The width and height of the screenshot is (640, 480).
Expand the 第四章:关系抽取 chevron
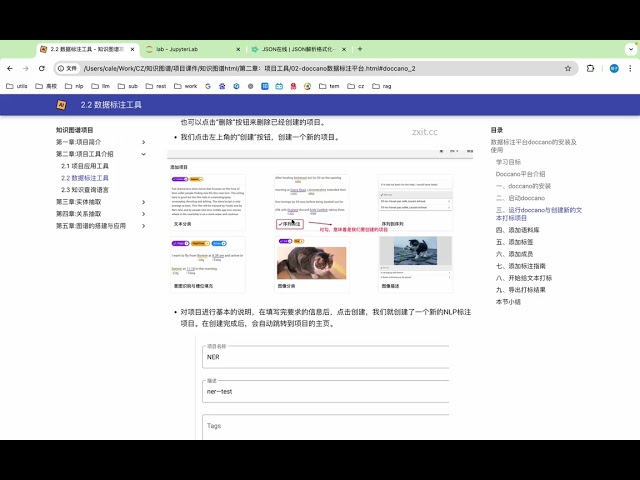point(144,214)
